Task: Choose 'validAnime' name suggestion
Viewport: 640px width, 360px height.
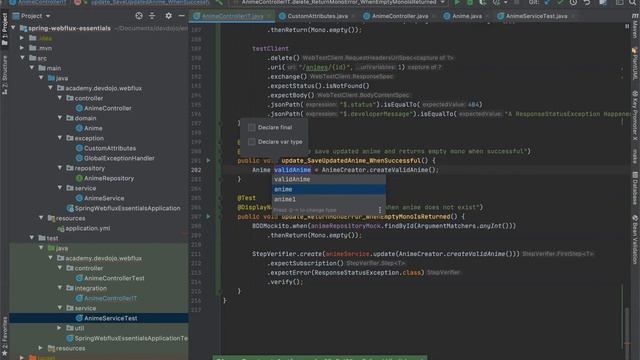Action: pos(329,180)
